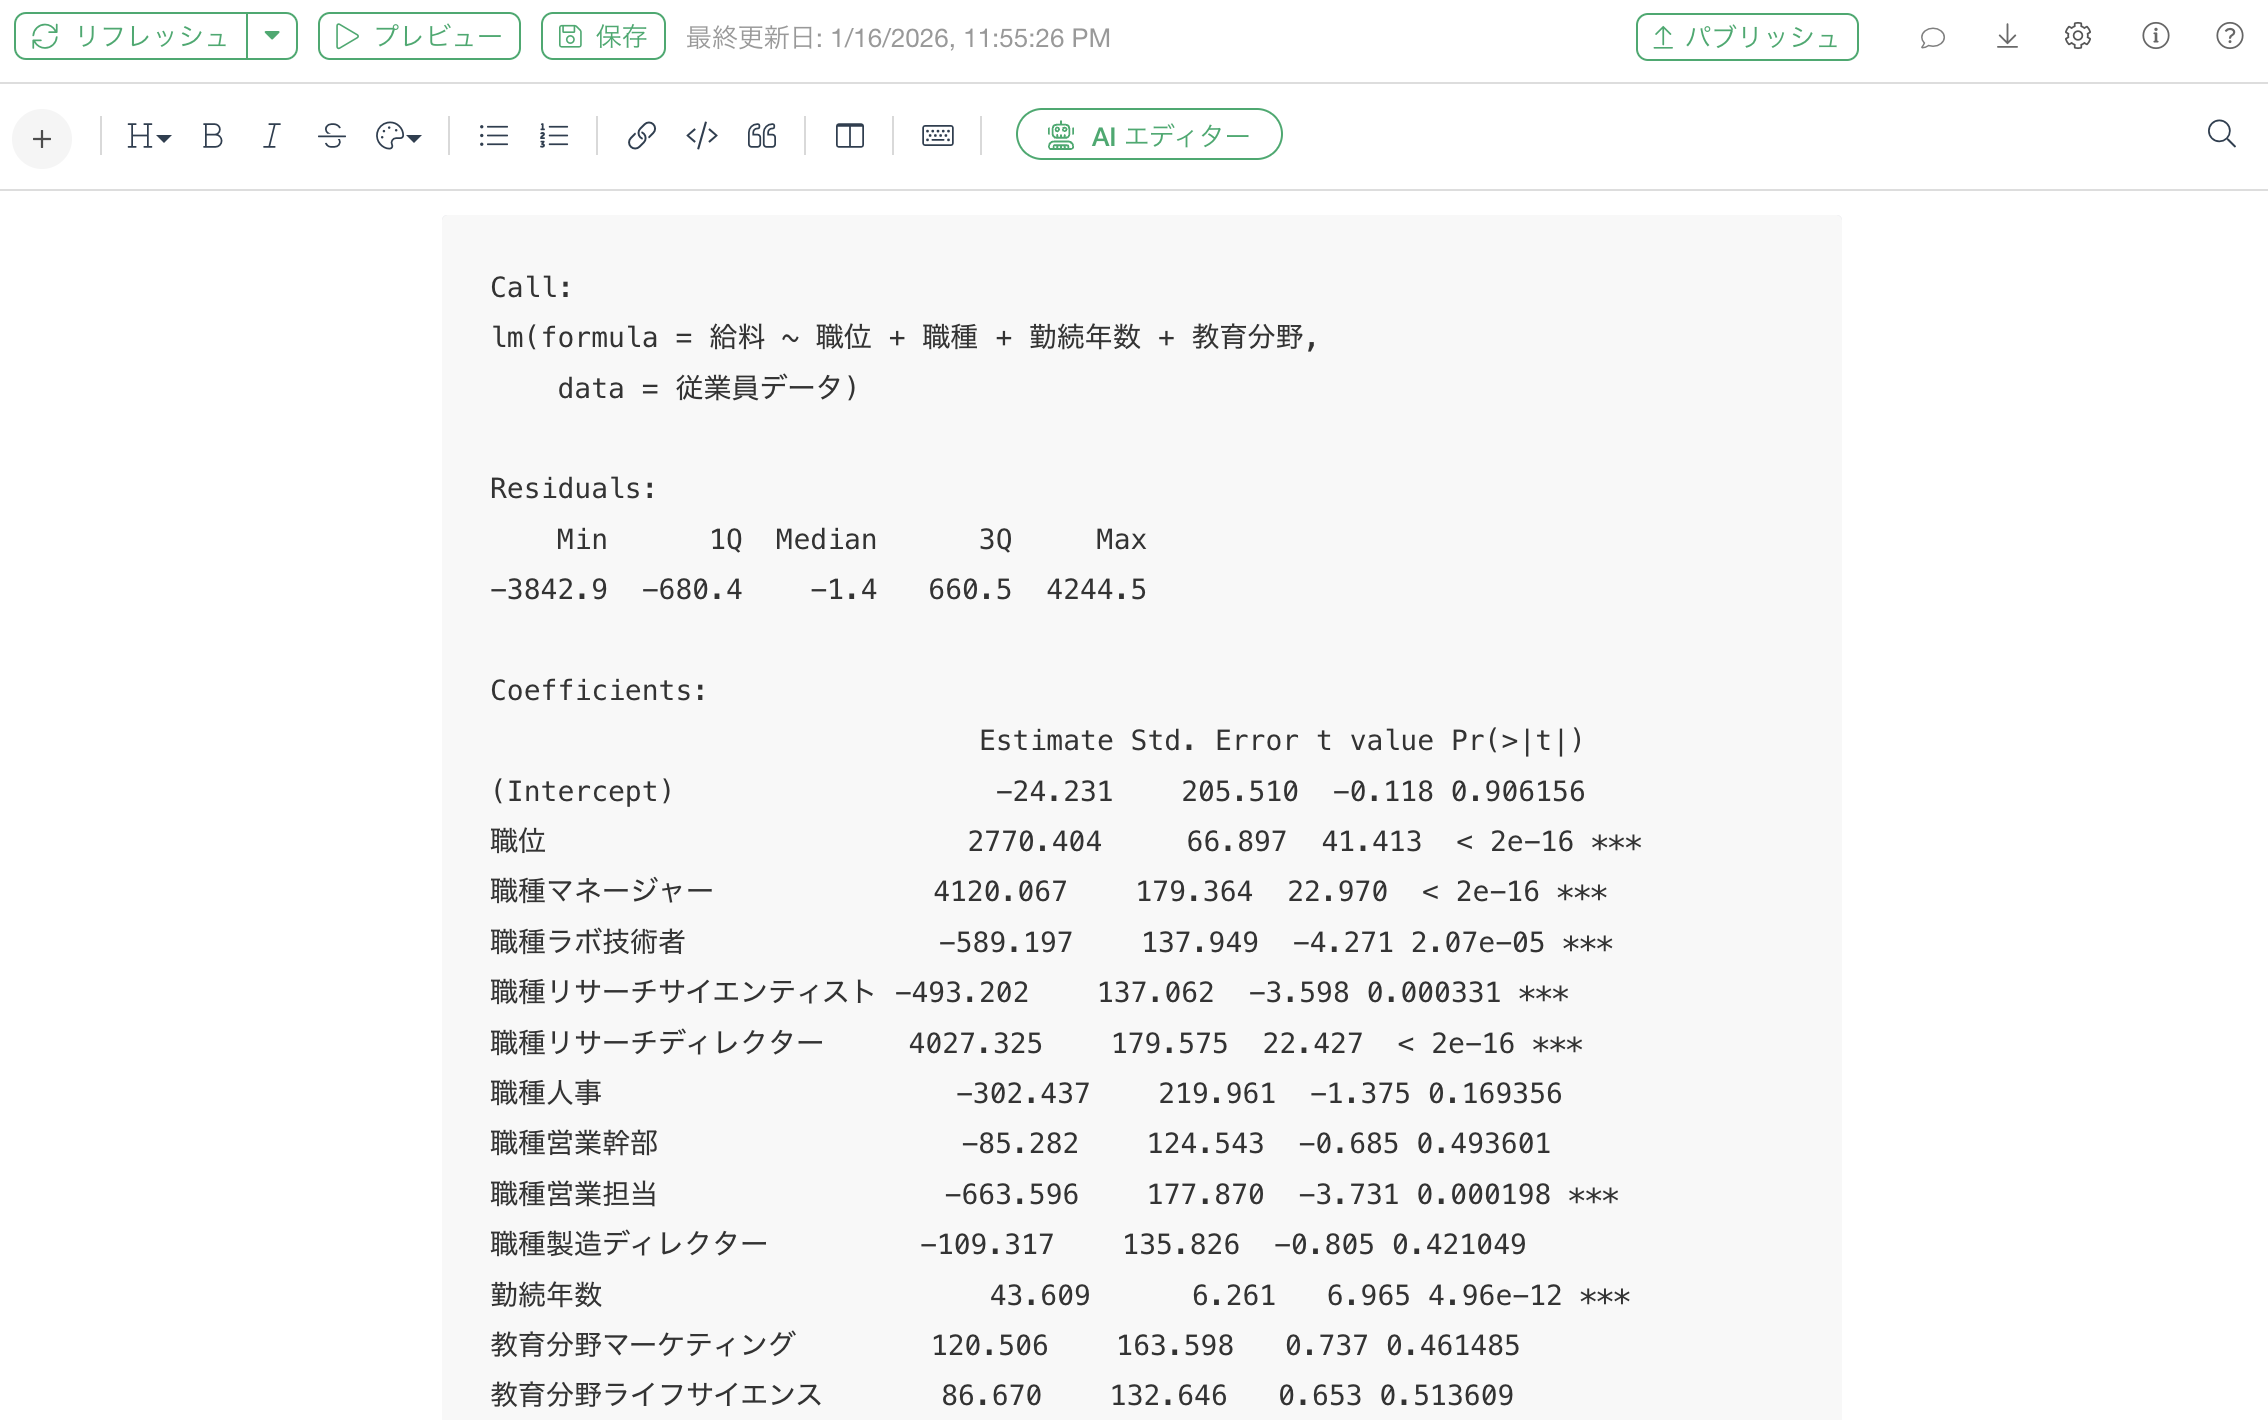Click the plus add-content button

click(42, 138)
